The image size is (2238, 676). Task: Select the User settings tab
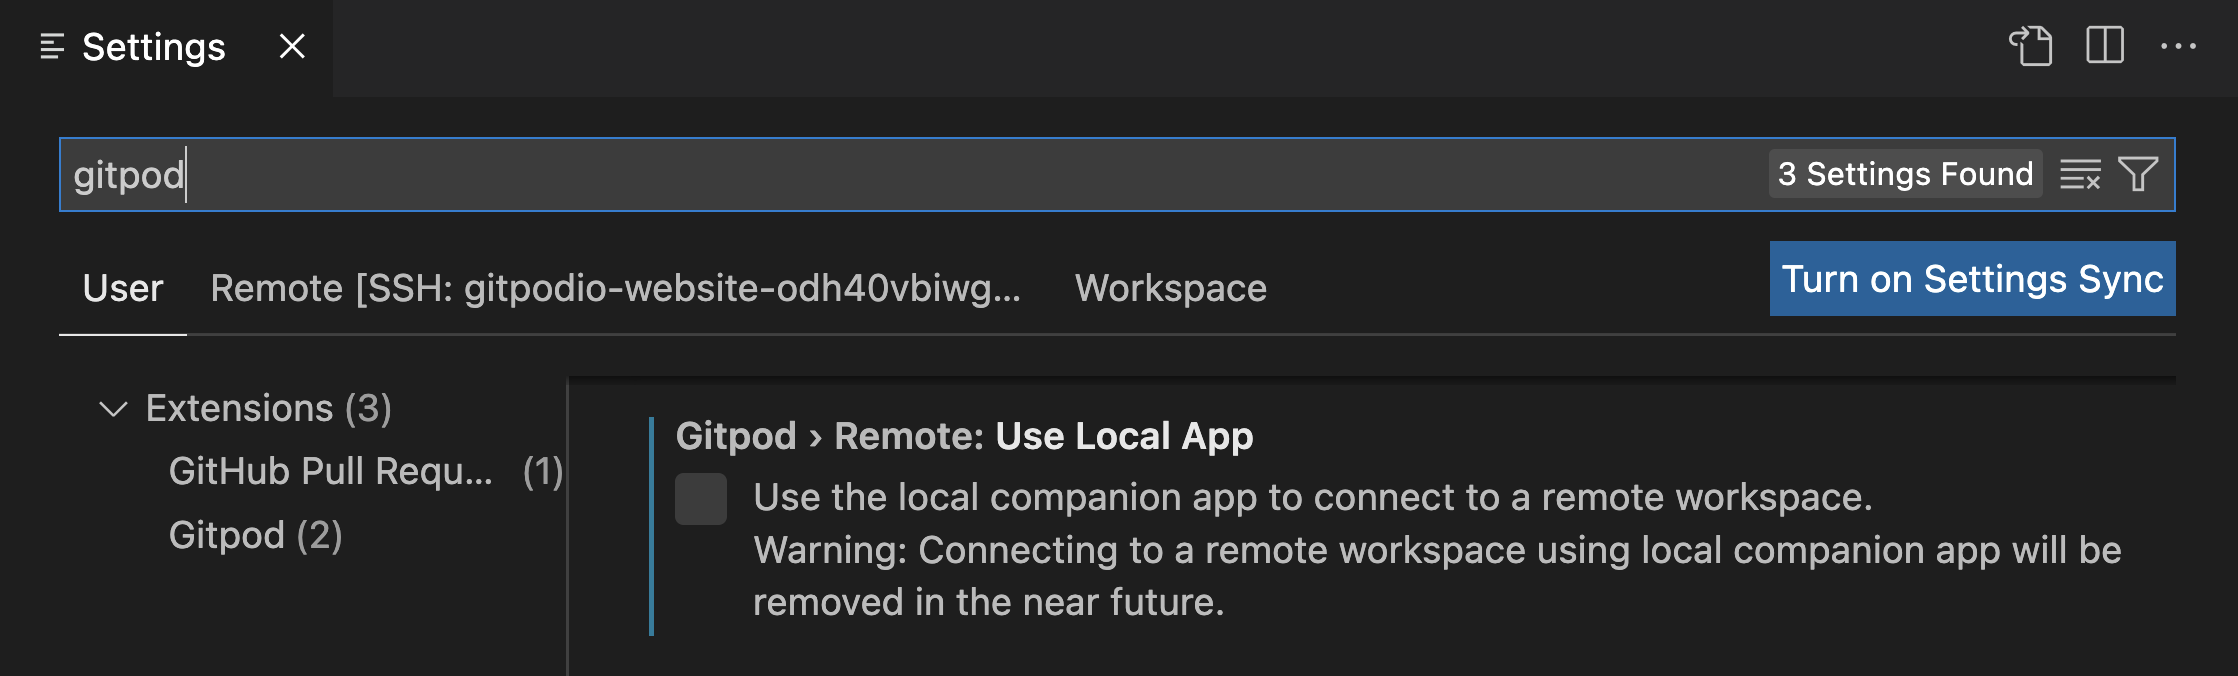(122, 288)
